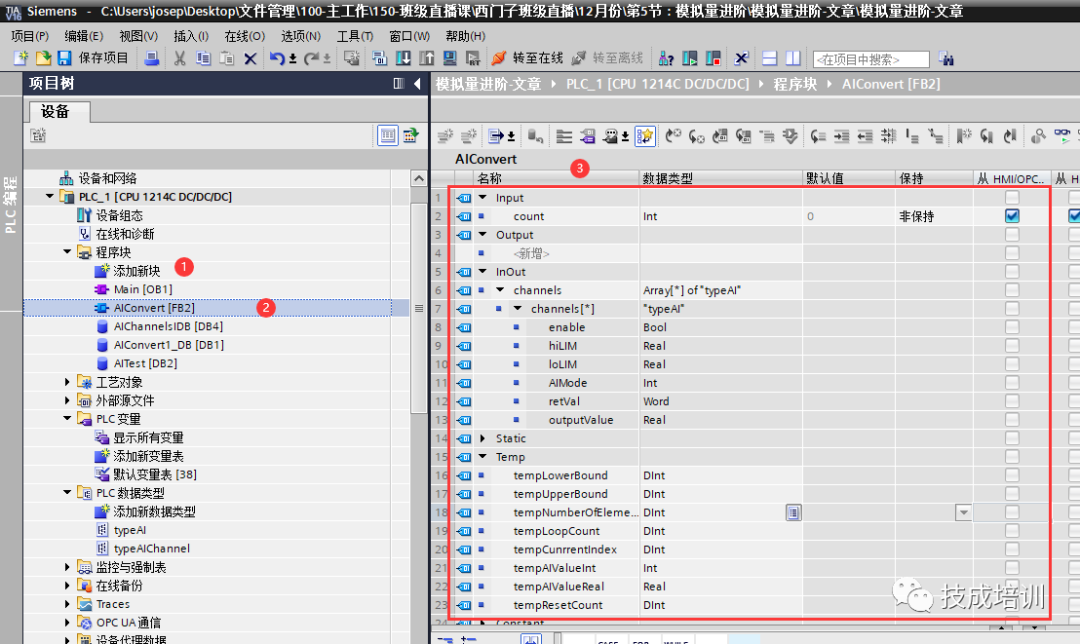Image resolution: width=1080 pixels, height=644 pixels.
Task: Click the binoculars search icon
Action: 946,59
